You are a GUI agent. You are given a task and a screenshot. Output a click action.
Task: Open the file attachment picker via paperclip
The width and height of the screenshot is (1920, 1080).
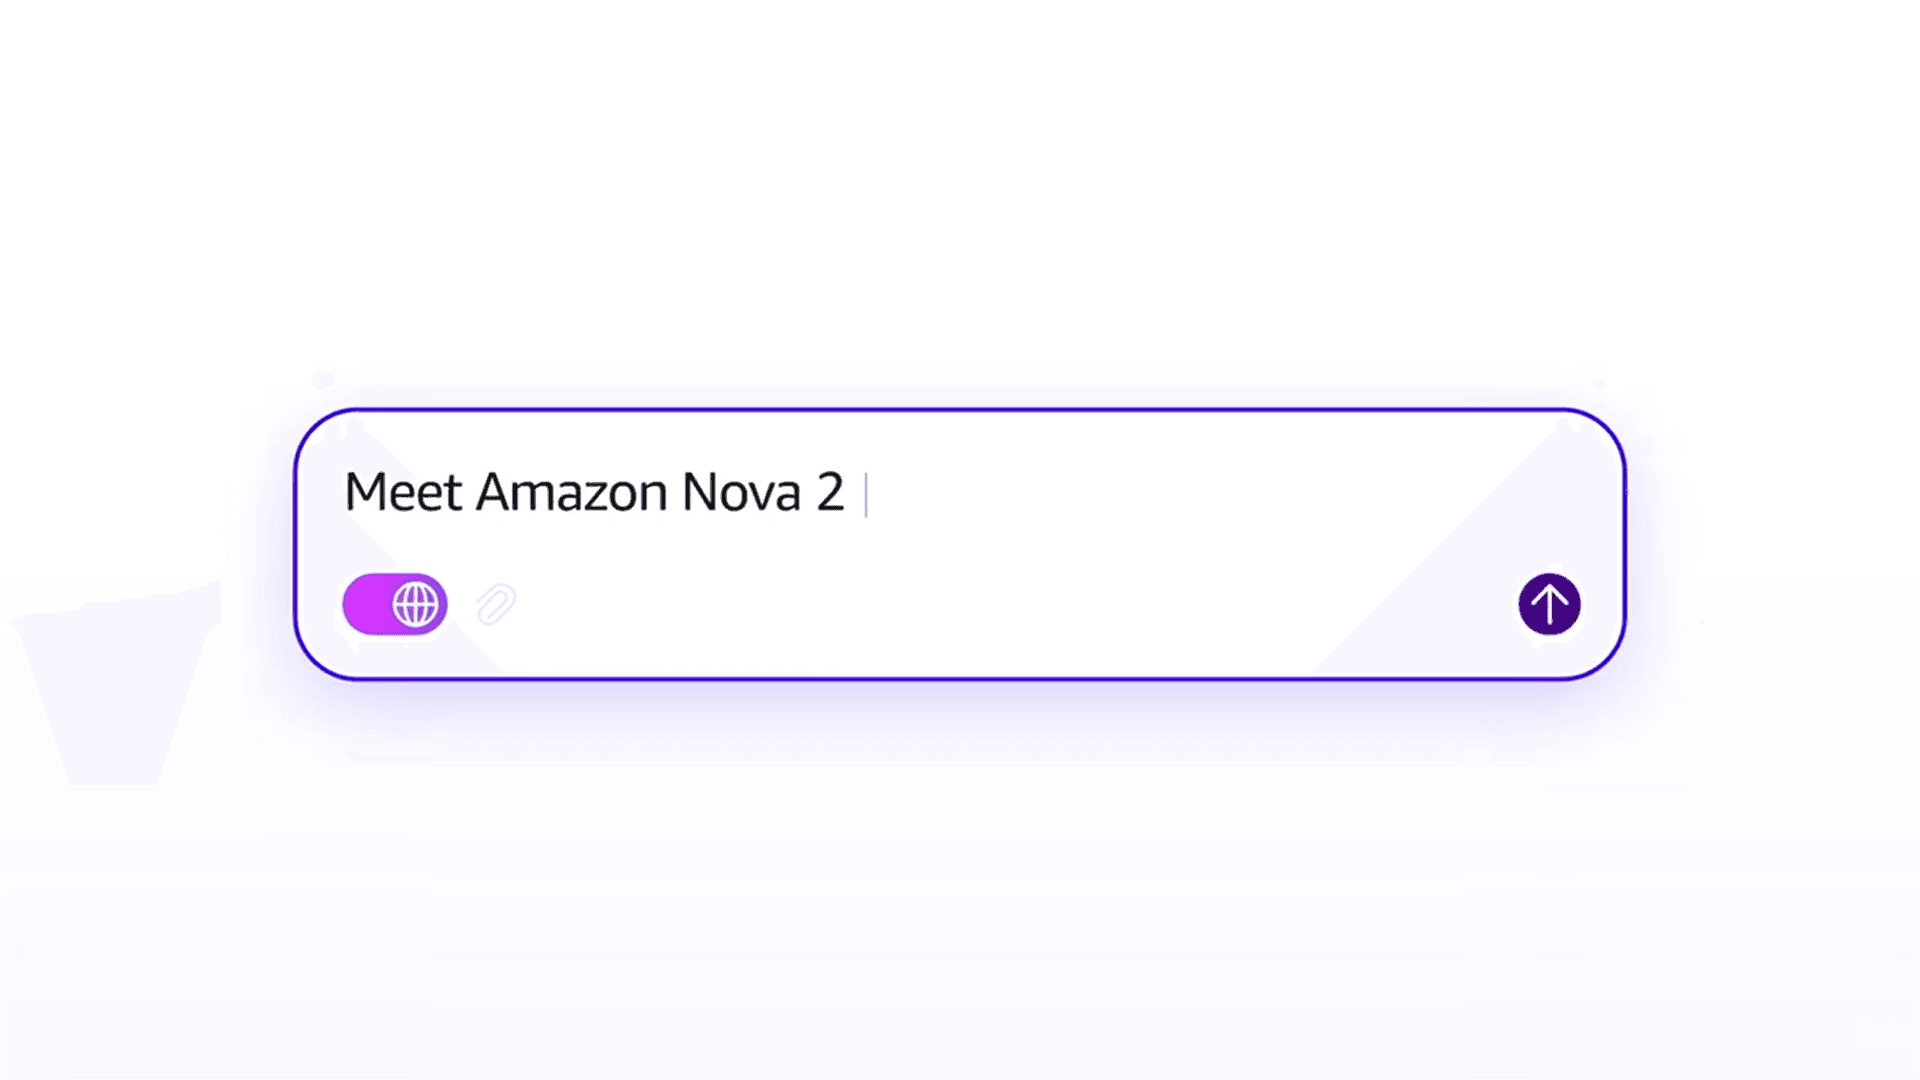coord(495,605)
